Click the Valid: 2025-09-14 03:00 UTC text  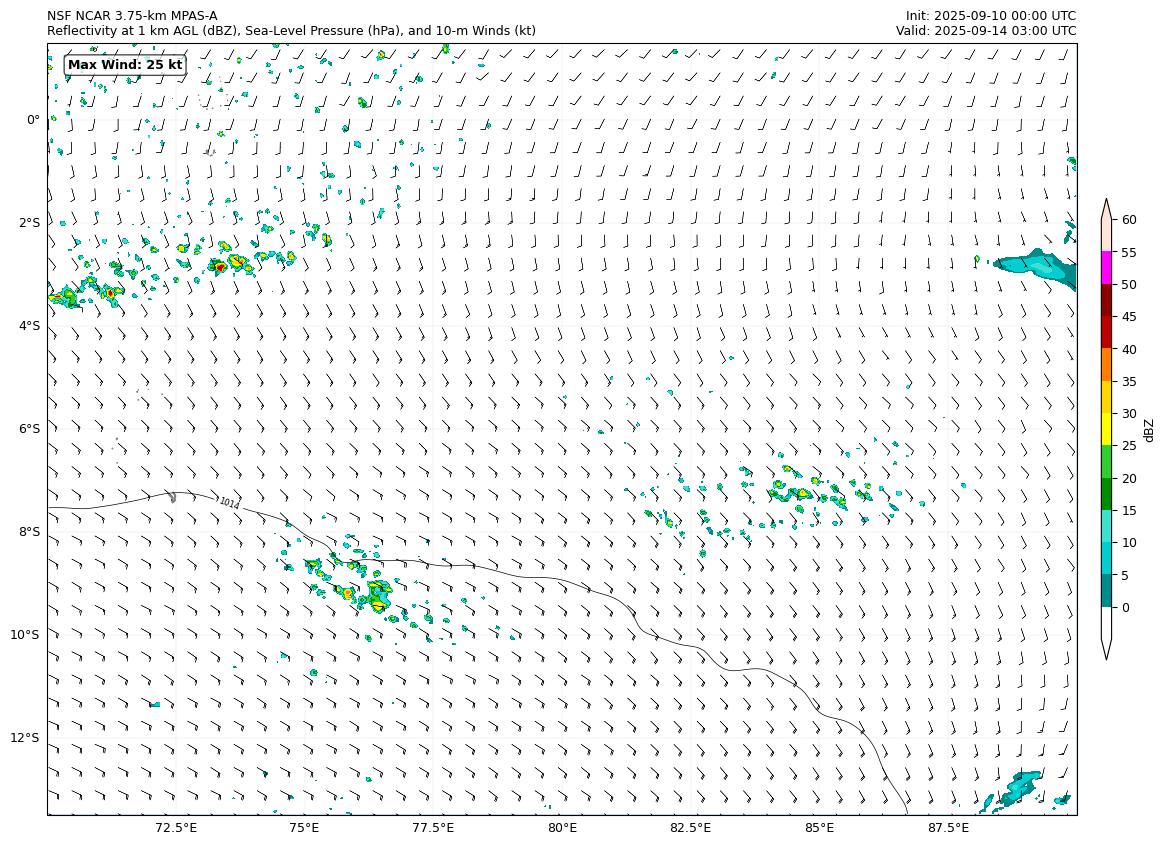(986, 31)
